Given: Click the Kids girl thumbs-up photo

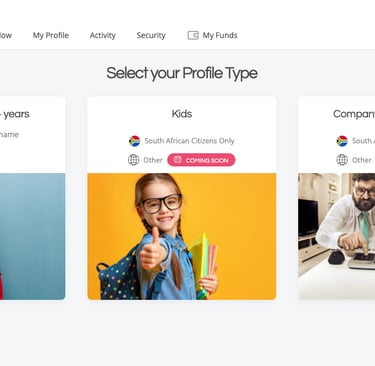Looking at the screenshot, I should click(x=182, y=236).
